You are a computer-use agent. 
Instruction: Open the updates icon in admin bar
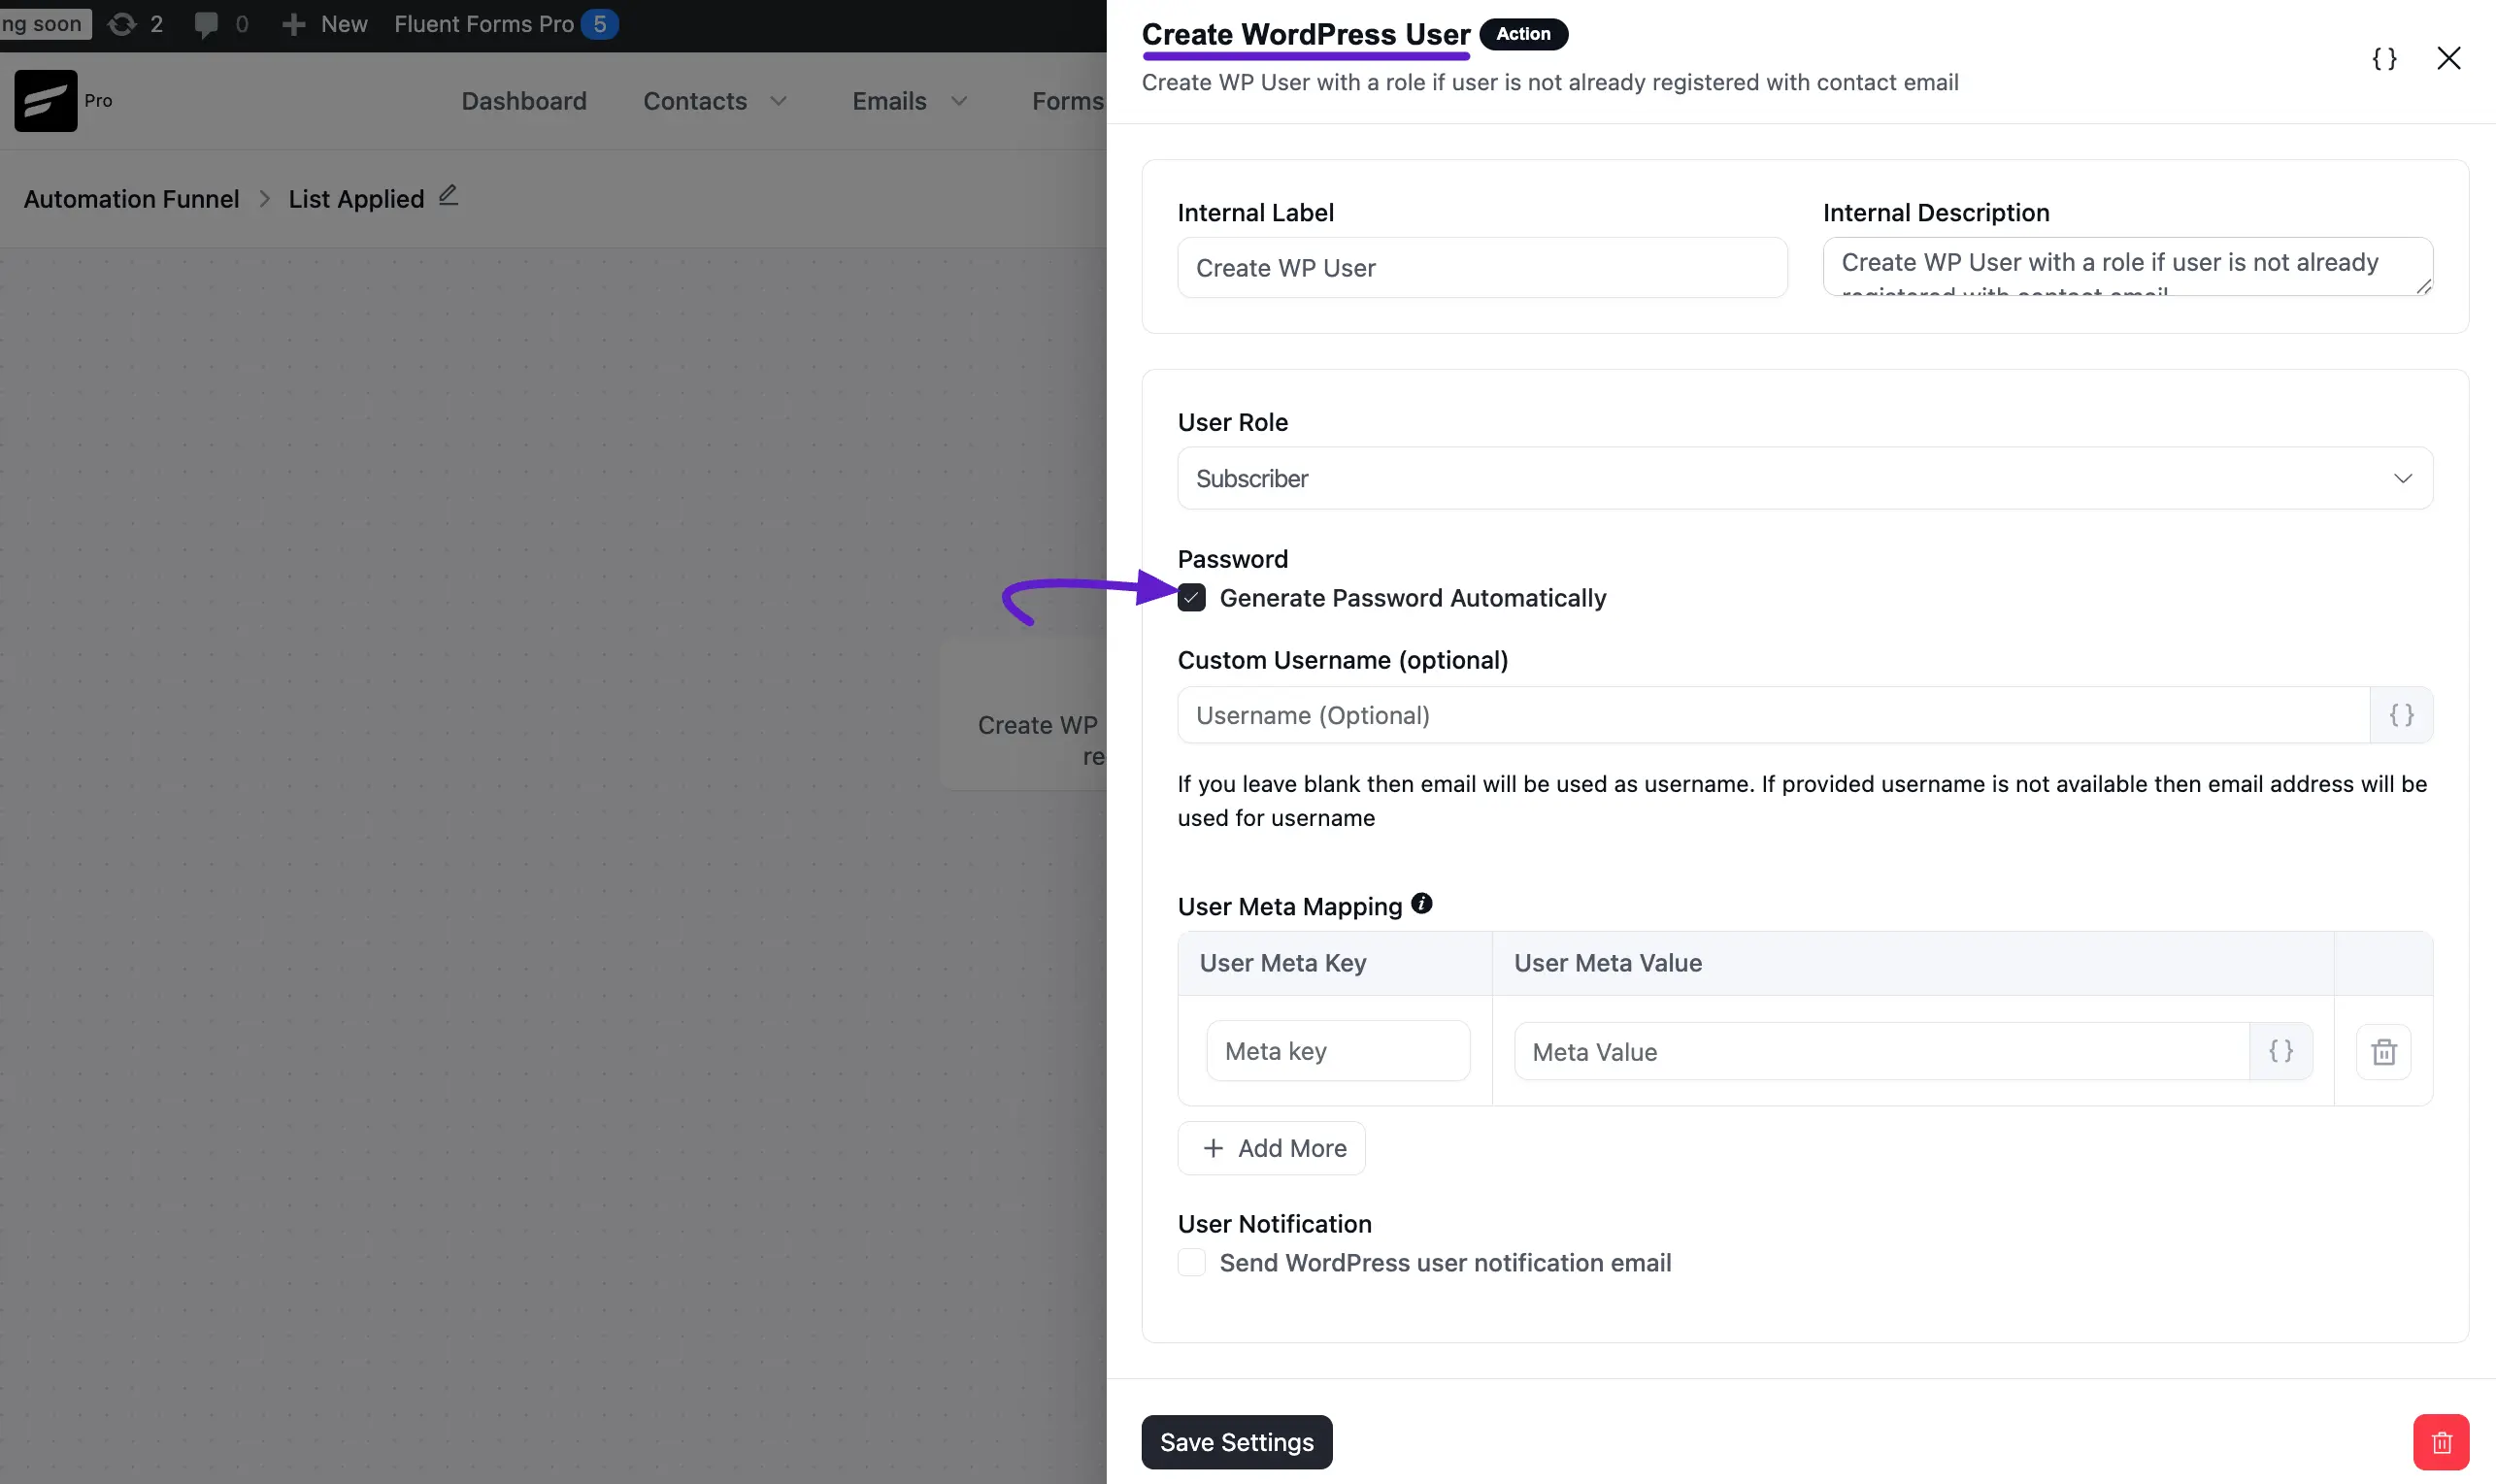[122, 24]
